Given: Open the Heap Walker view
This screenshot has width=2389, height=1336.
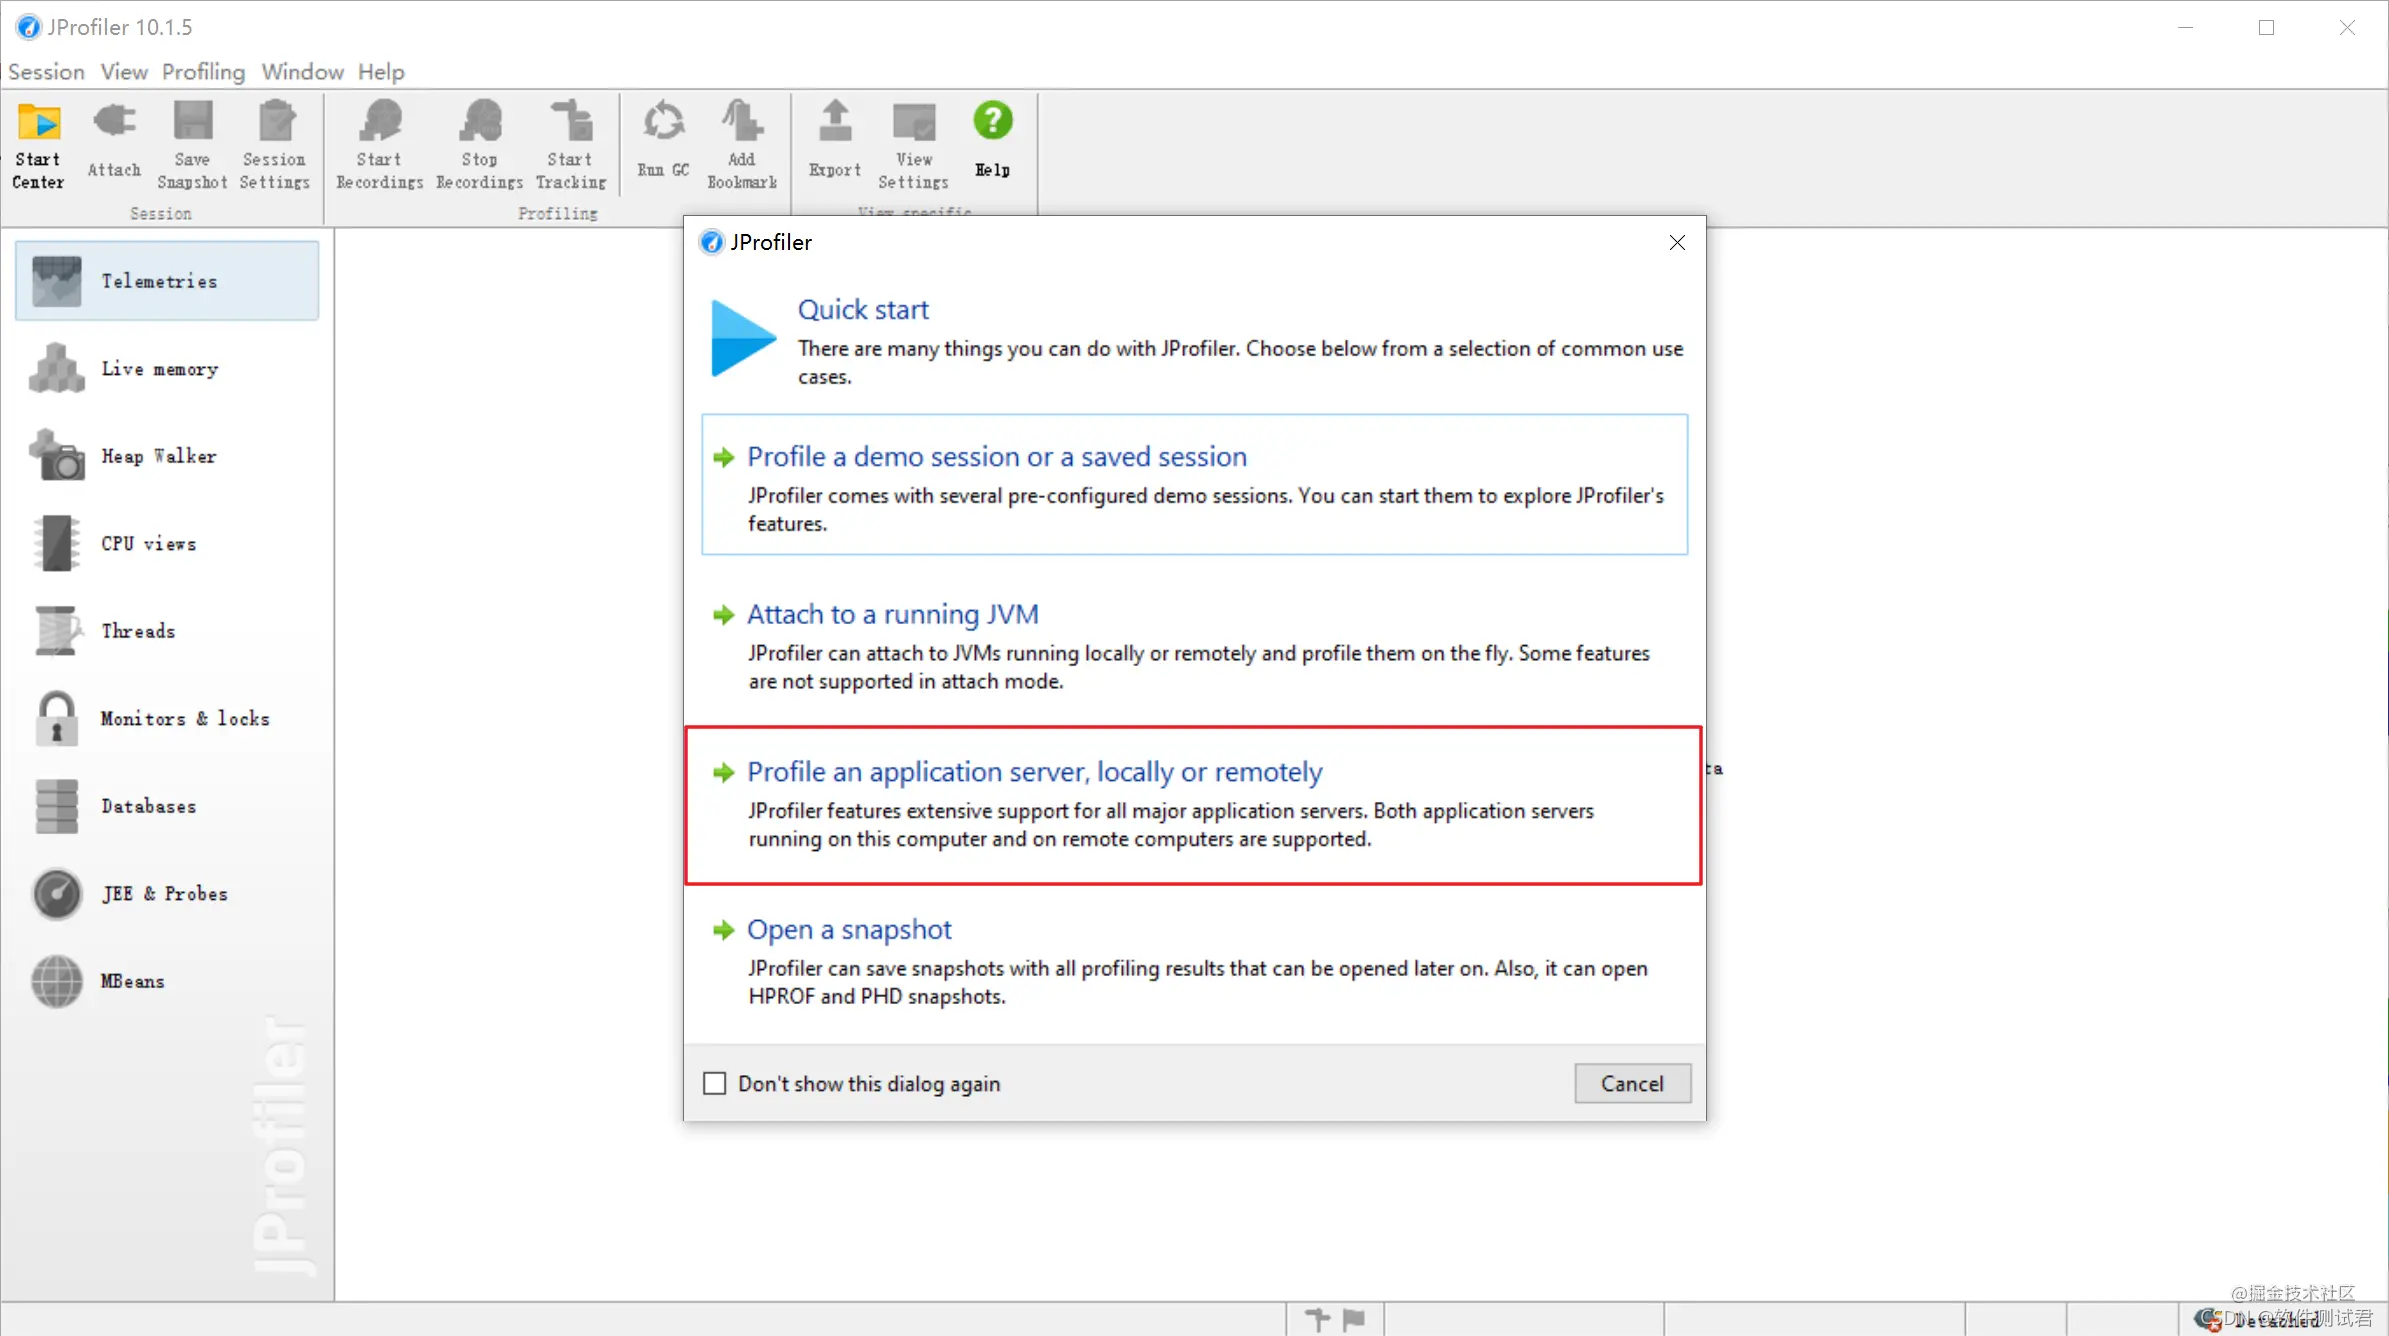Looking at the screenshot, I should (158, 456).
